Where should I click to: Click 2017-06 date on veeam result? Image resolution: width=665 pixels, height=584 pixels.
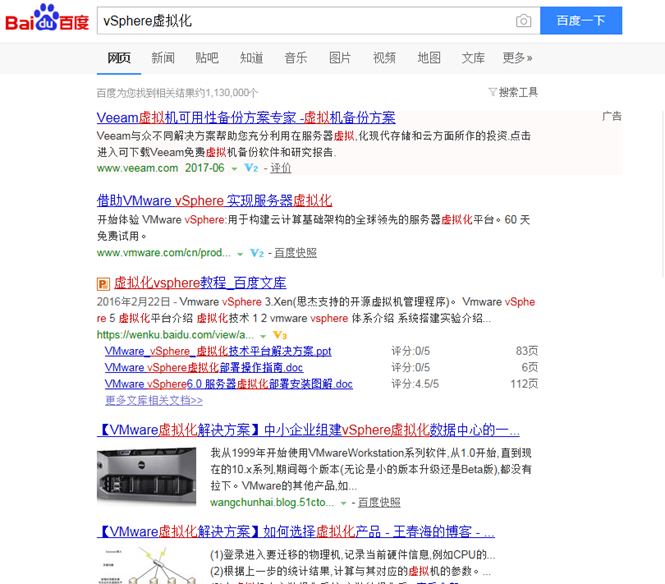[x=204, y=168]
